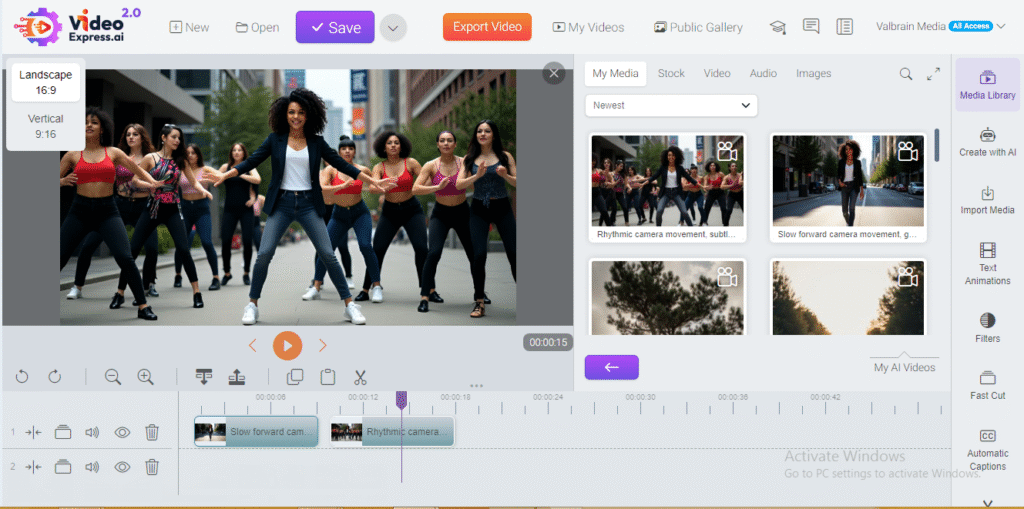Viewport: 1024px width, 509px height.
Task: Click the media library scrollbar
Action: (938, 145)
